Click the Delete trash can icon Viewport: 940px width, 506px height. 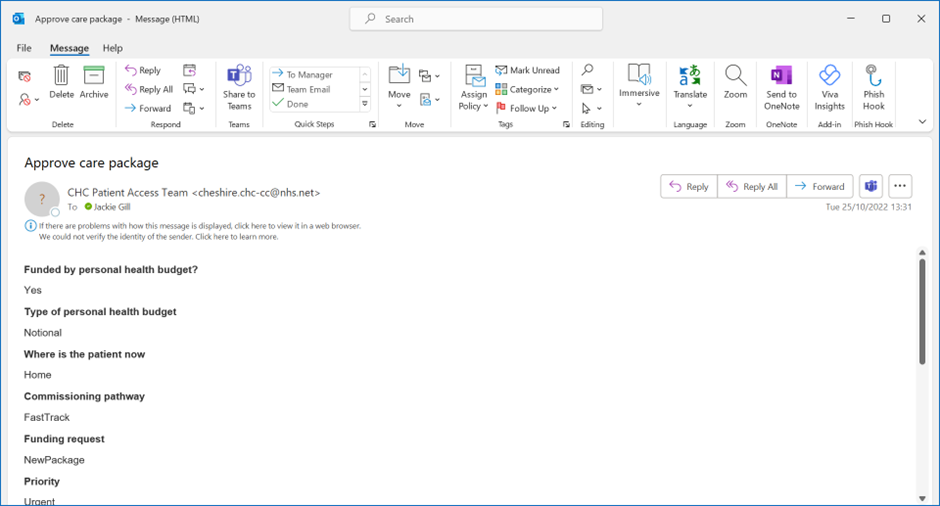click(x=61, y=80)
